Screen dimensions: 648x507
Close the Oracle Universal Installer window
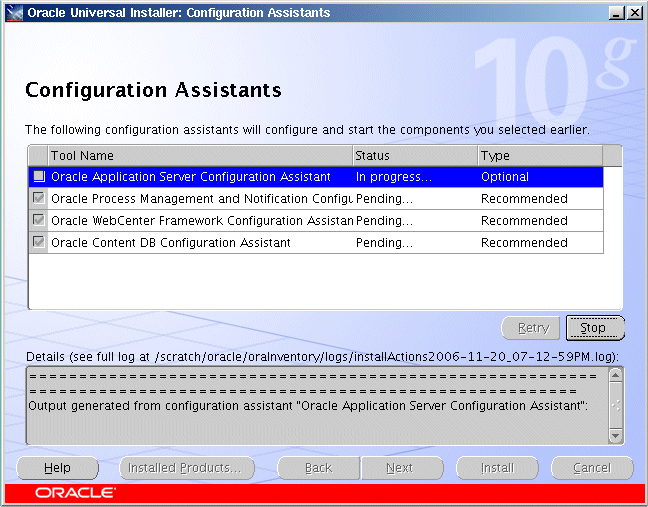point(634,13)
